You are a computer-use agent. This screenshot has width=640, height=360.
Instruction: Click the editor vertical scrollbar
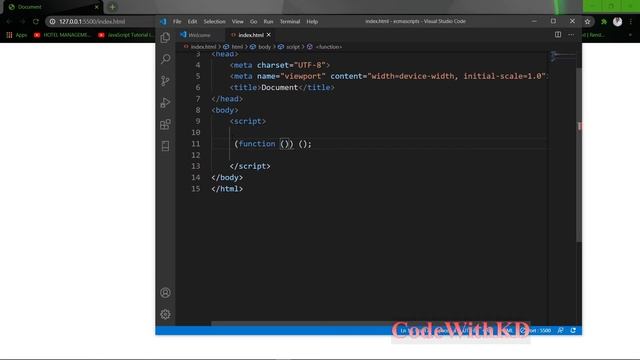(x=579, y=155)
